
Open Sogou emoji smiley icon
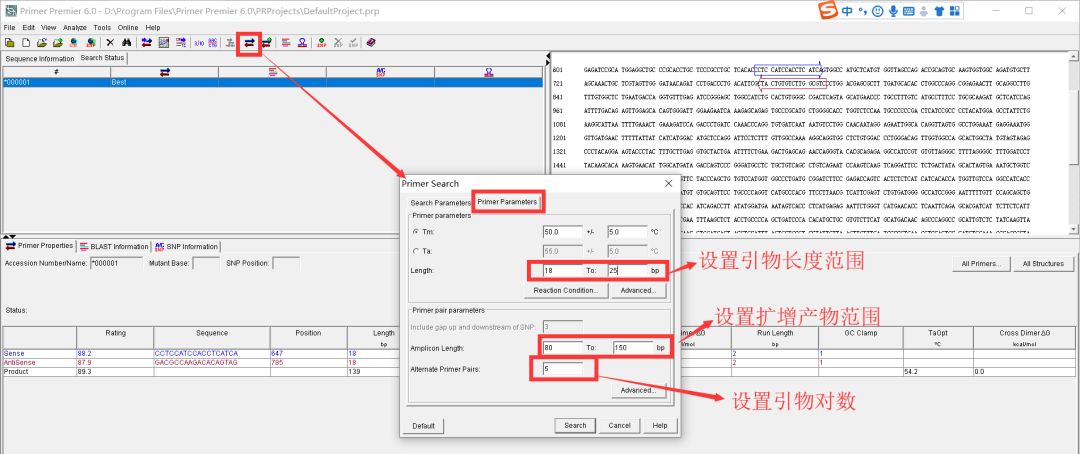pyautogui.click(x=878, y=11)
